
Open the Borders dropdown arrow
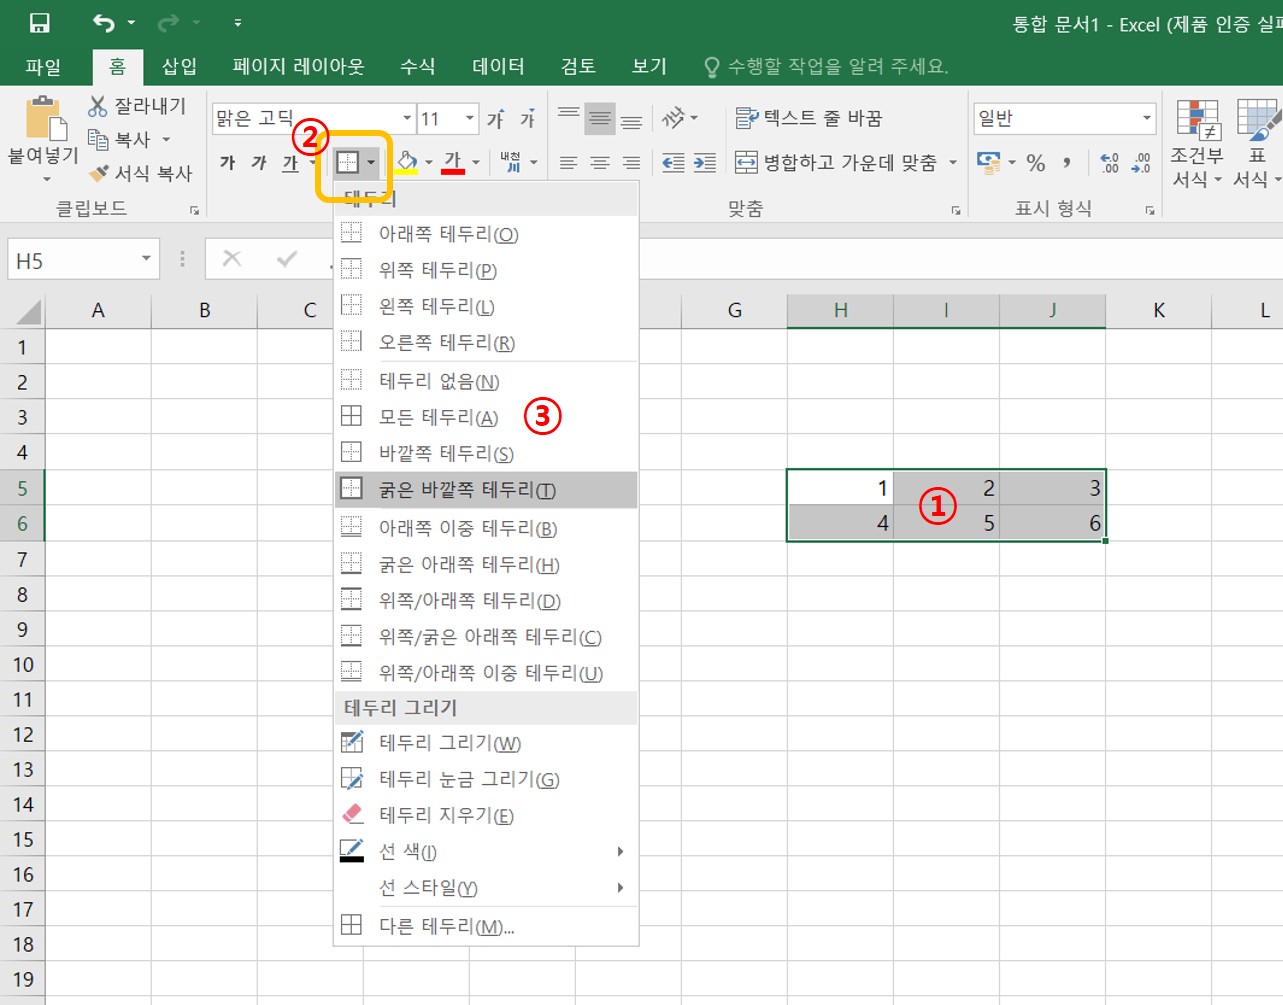pos(371,162)
